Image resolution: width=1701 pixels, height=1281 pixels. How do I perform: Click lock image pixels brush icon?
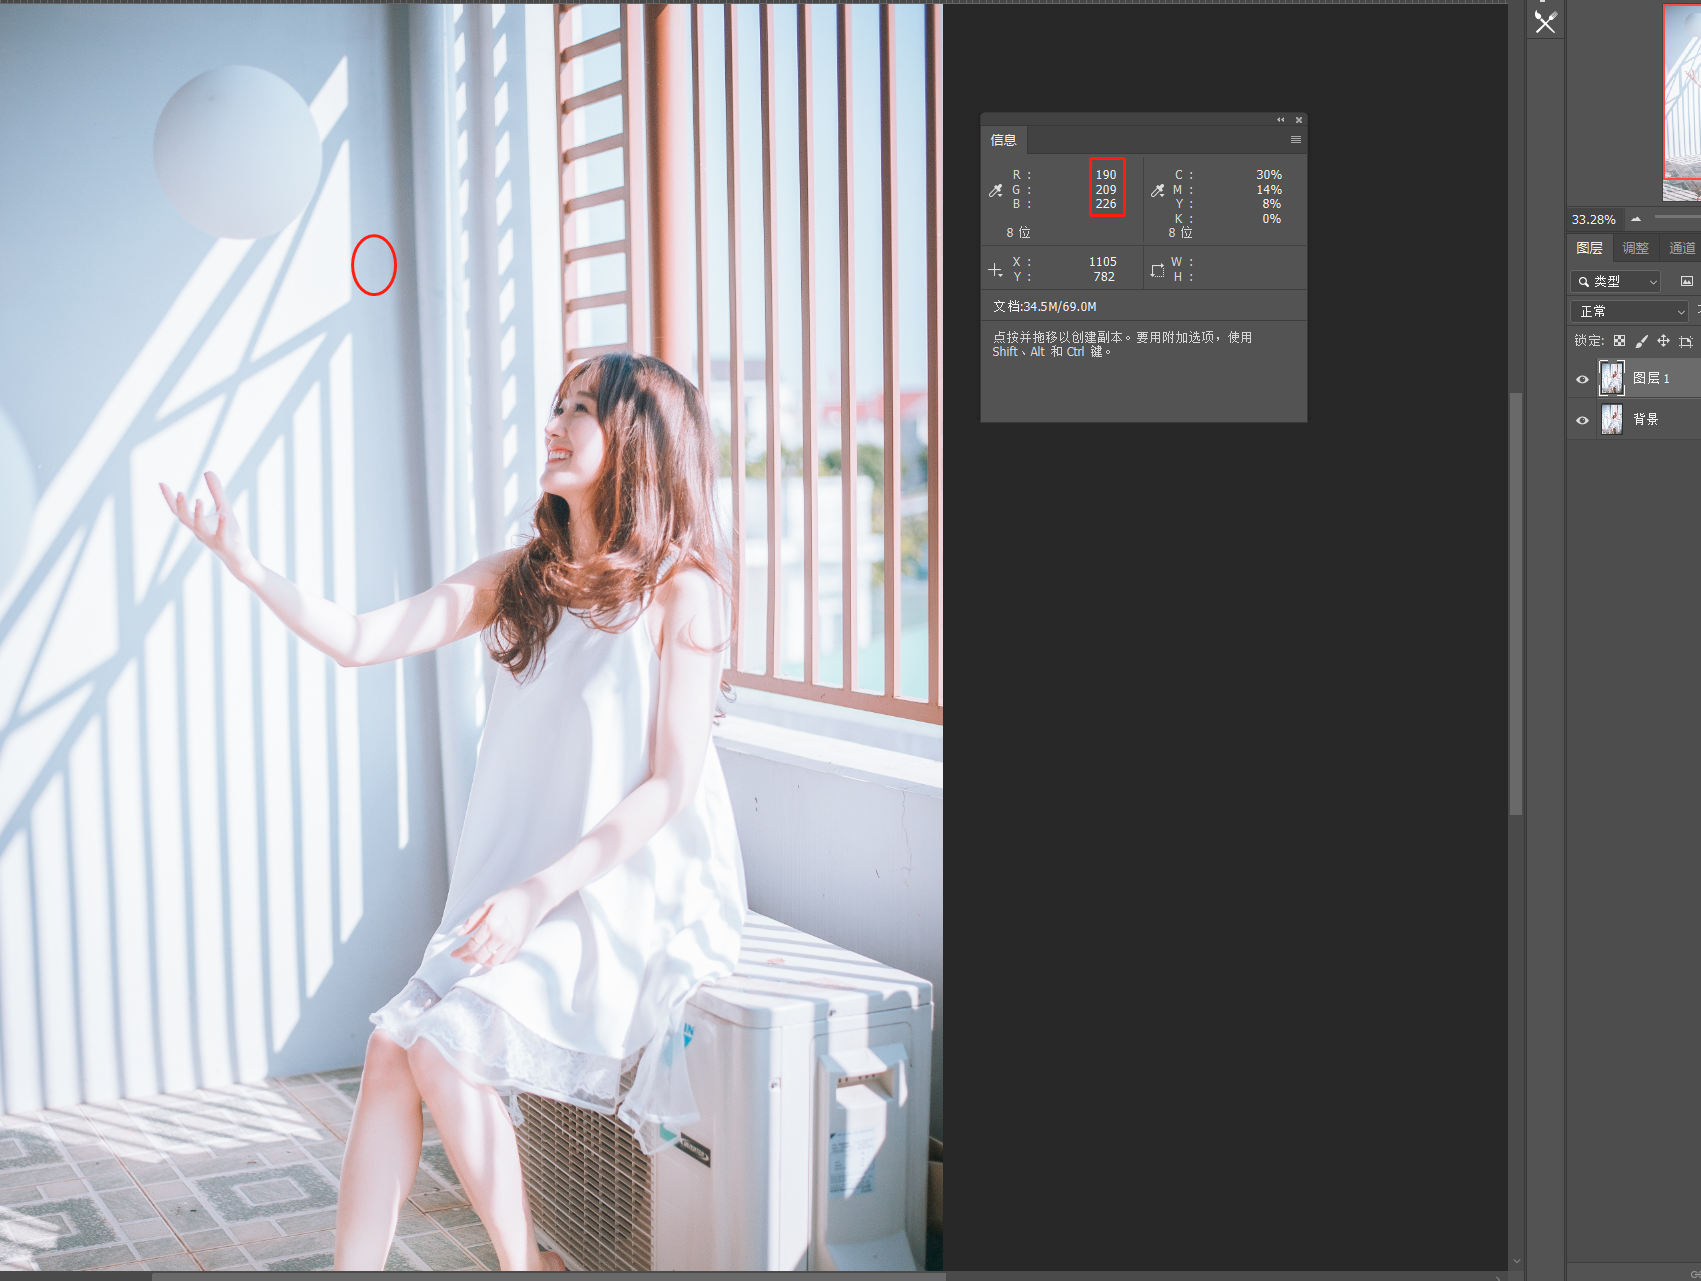(x=1641, y=341)
